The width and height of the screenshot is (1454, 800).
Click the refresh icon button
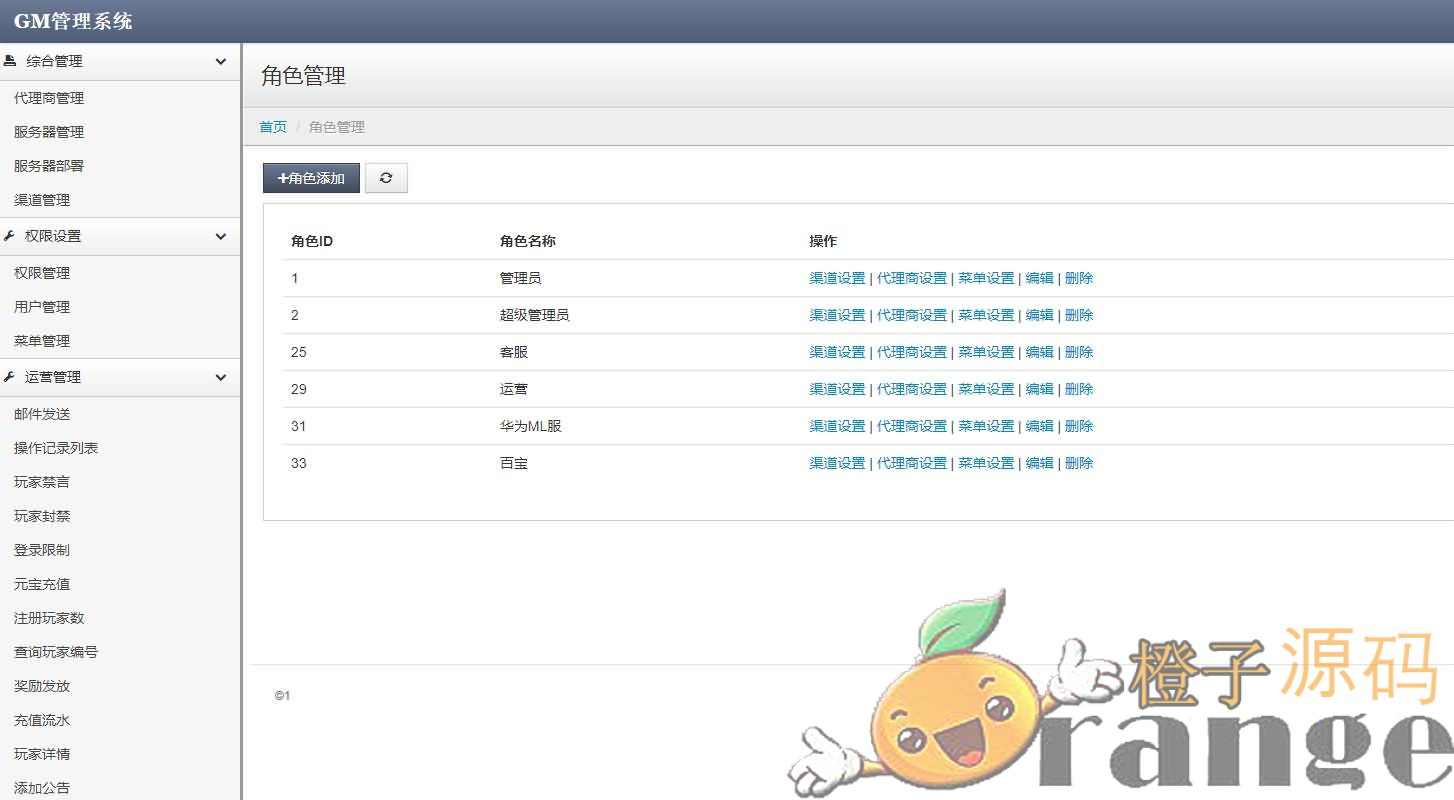coord(386,178)
